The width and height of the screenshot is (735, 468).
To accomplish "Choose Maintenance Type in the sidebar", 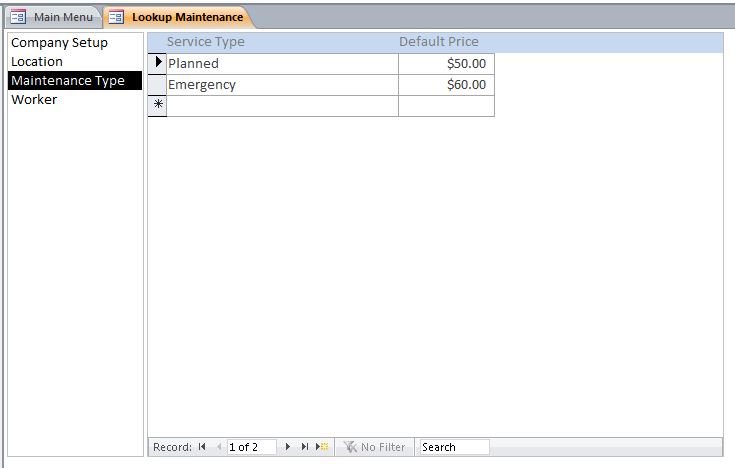I will click(x=68, y=81).
